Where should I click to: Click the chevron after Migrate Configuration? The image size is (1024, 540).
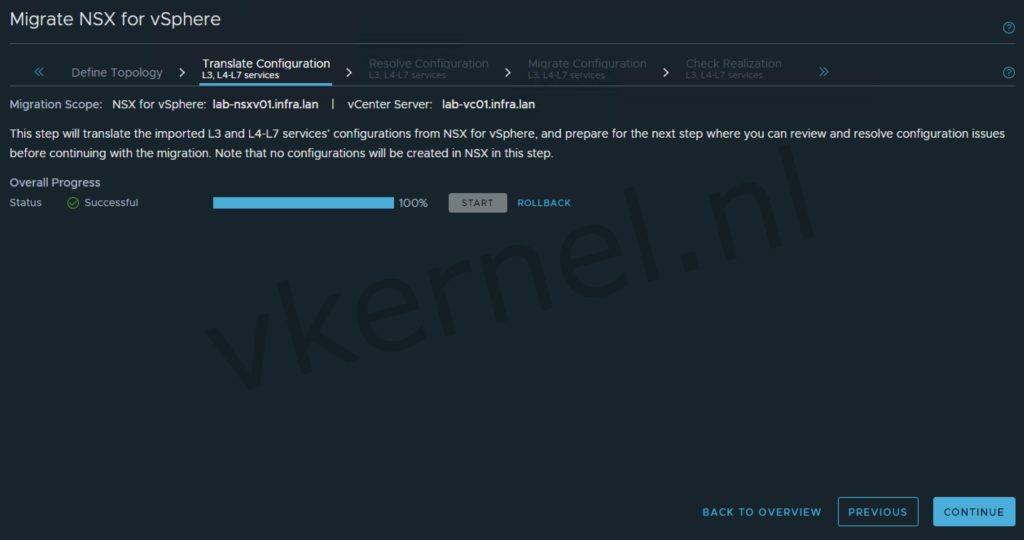click(x=665, y=72)
